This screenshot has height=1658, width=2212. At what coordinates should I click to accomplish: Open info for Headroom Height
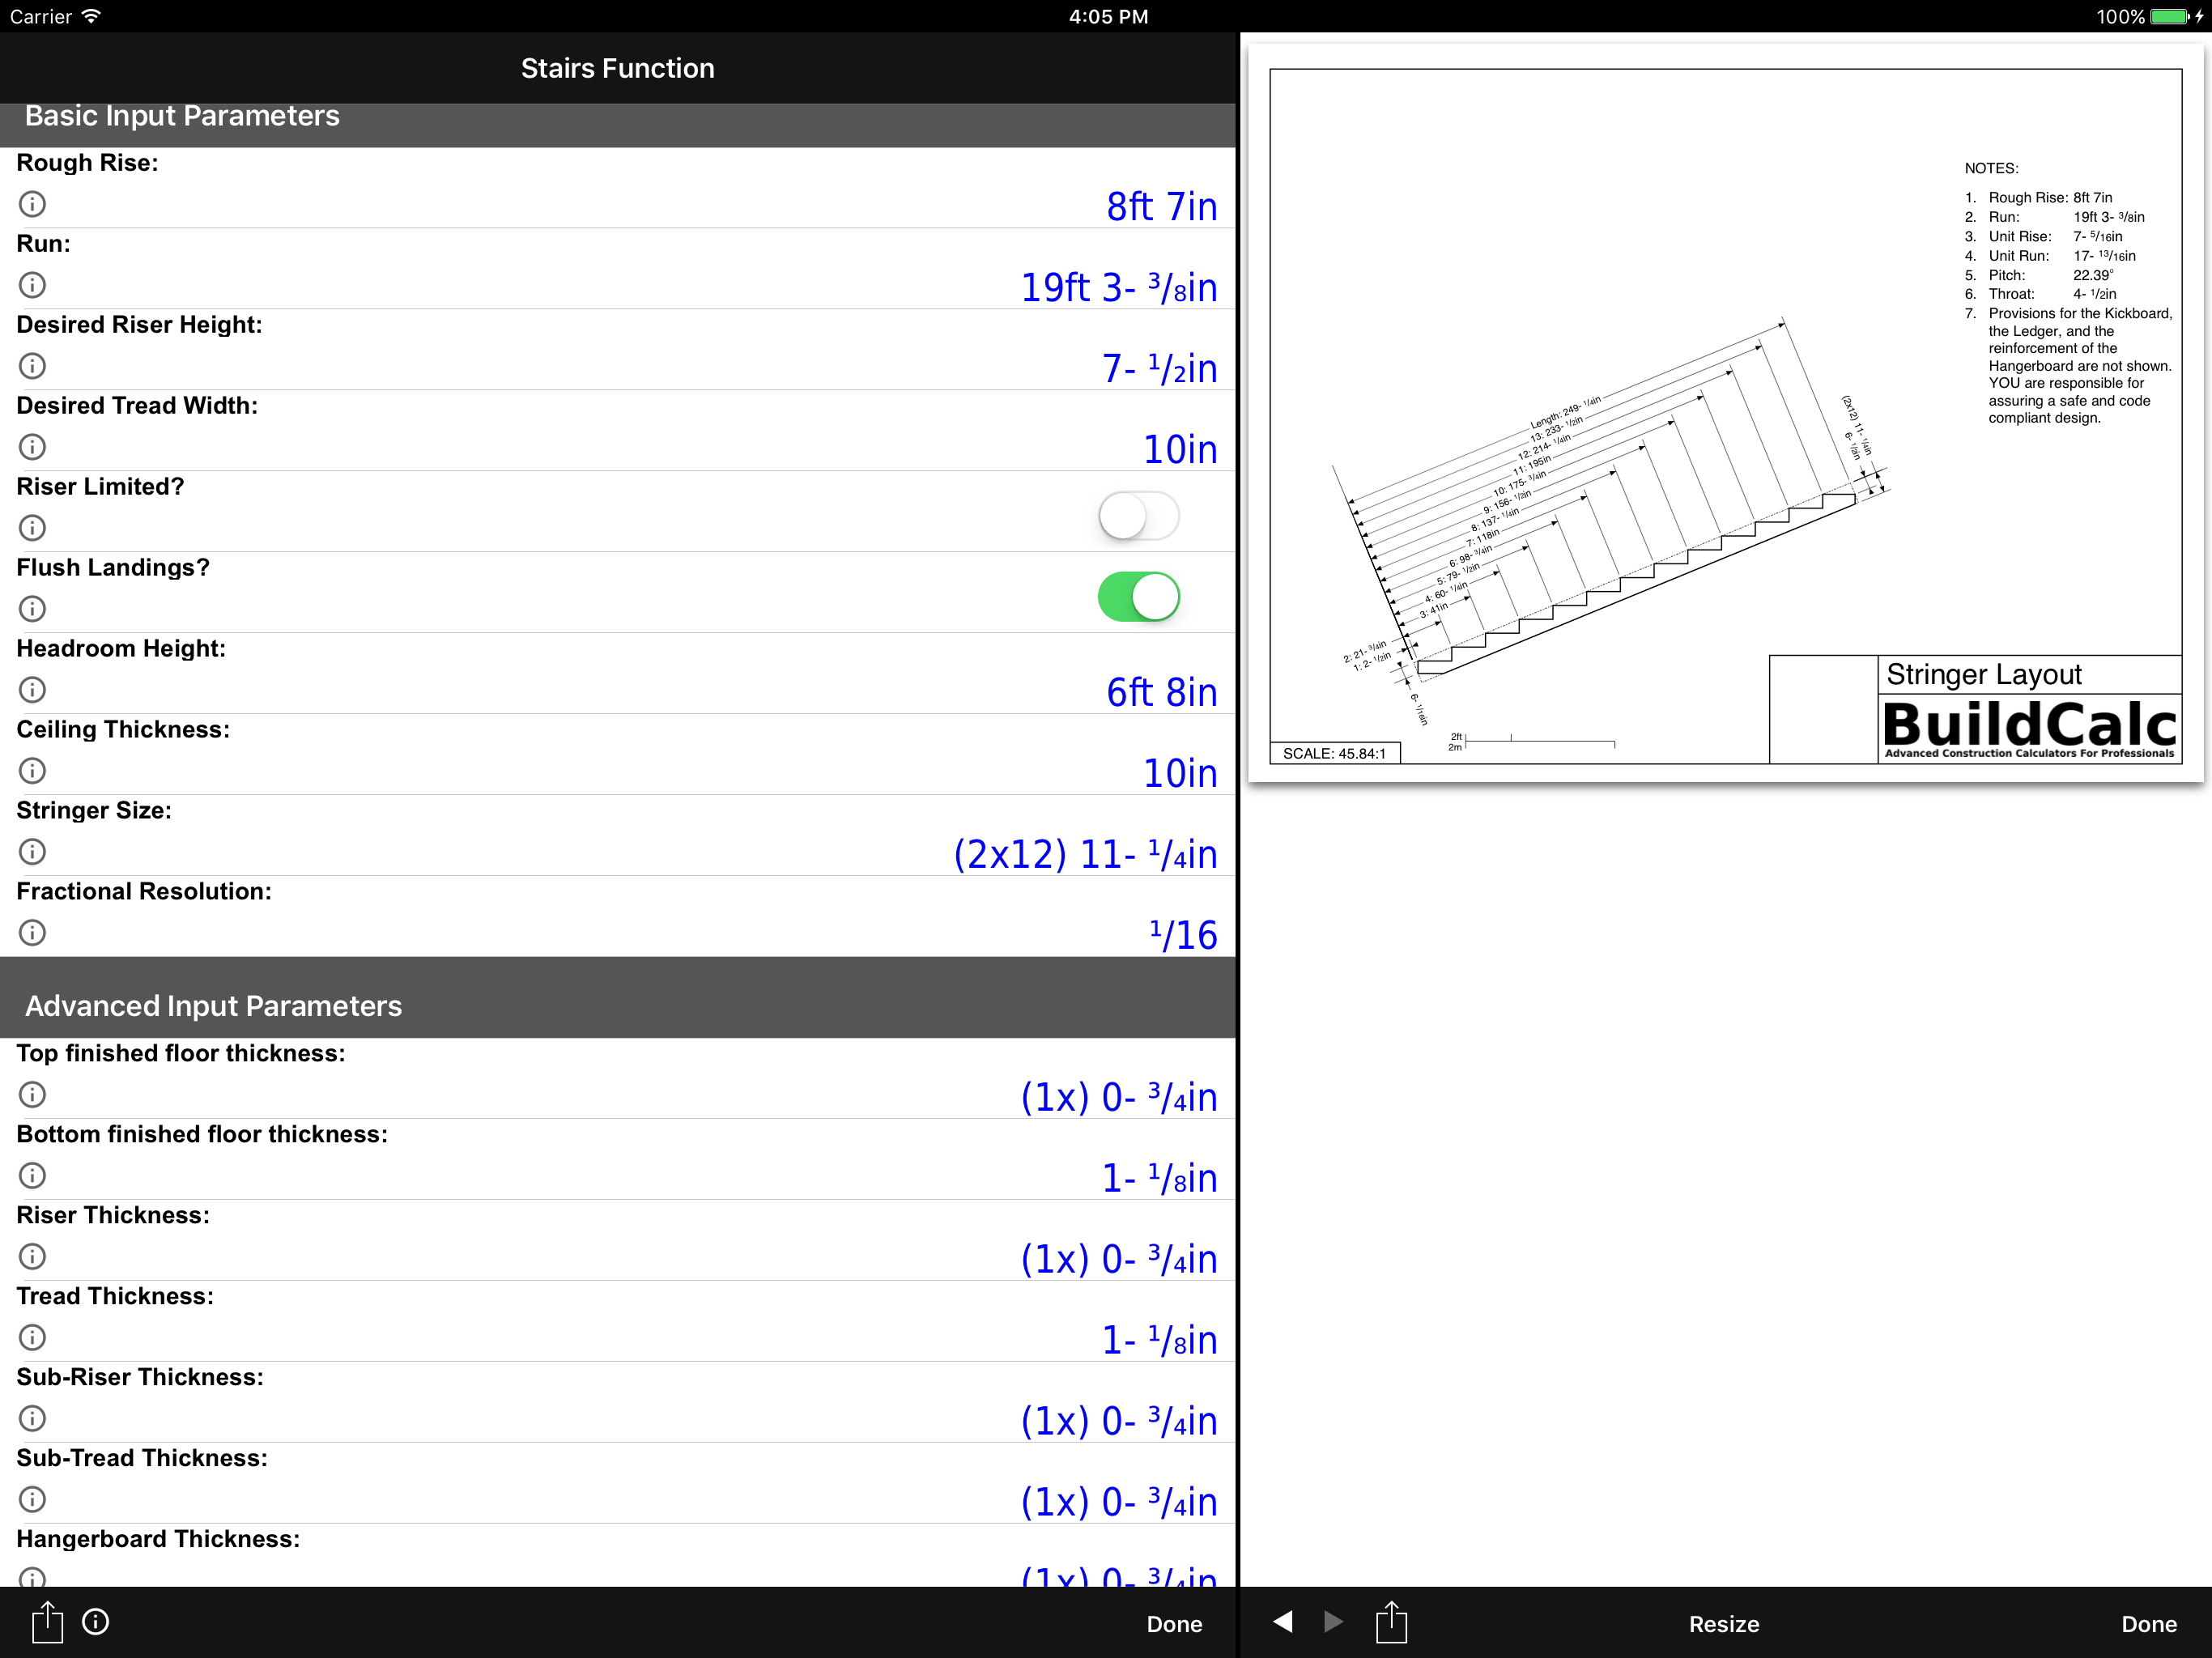(x=32, y=690)
